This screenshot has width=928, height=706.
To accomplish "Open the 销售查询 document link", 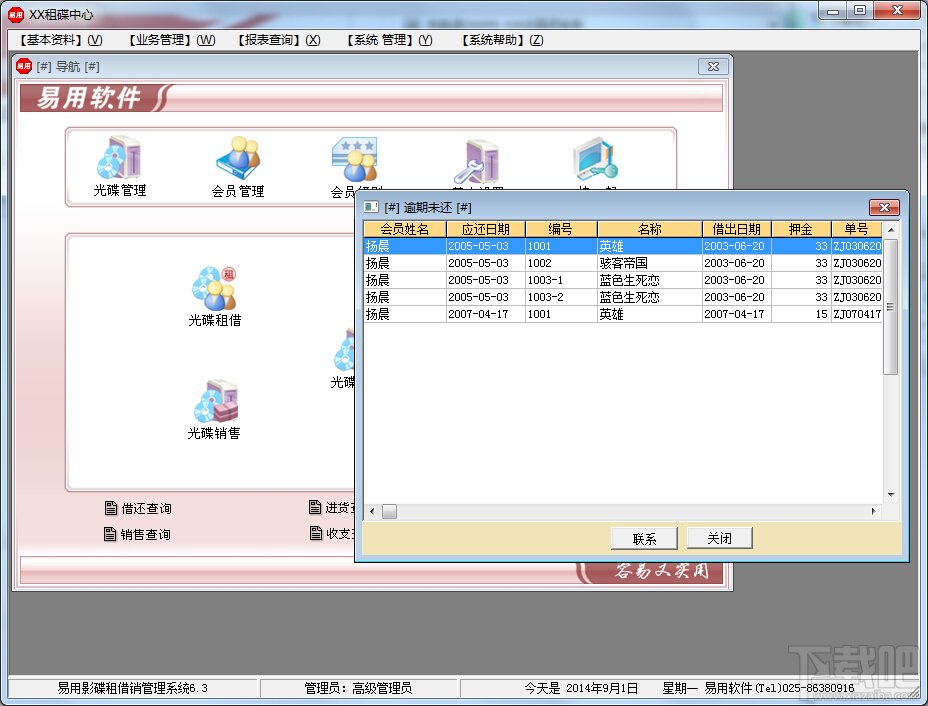I will pos(137,534).
